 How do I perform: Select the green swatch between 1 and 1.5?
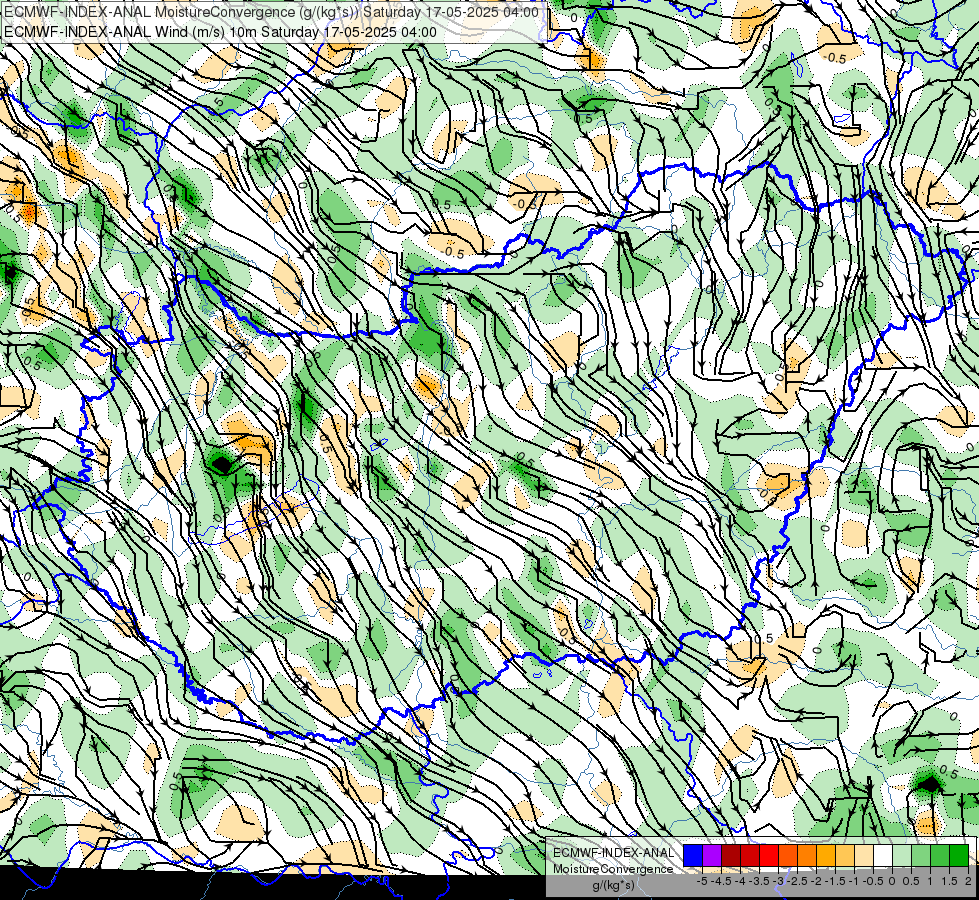click(x=940, y=856)
